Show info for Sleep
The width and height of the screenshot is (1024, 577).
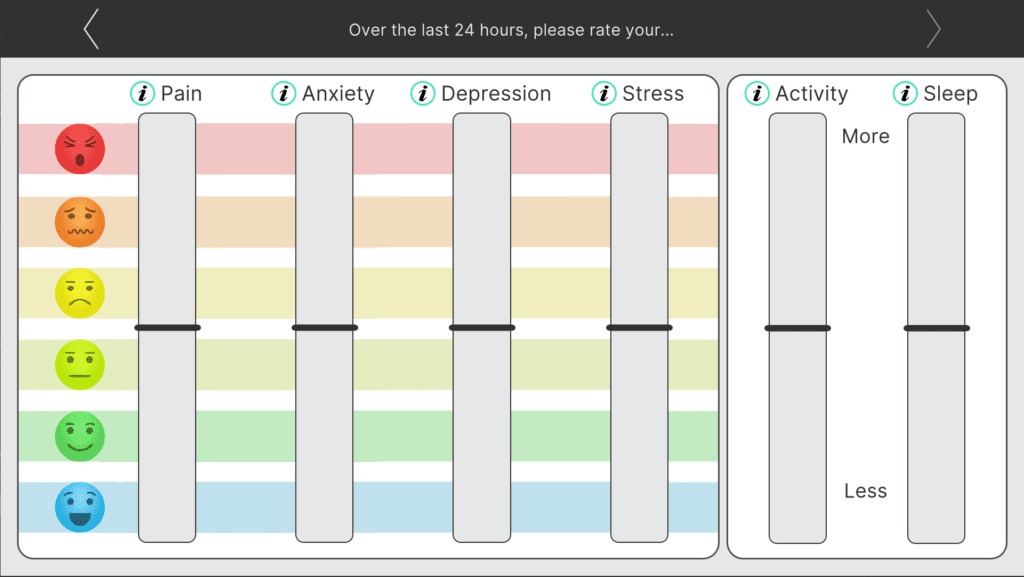click(905, 94)
